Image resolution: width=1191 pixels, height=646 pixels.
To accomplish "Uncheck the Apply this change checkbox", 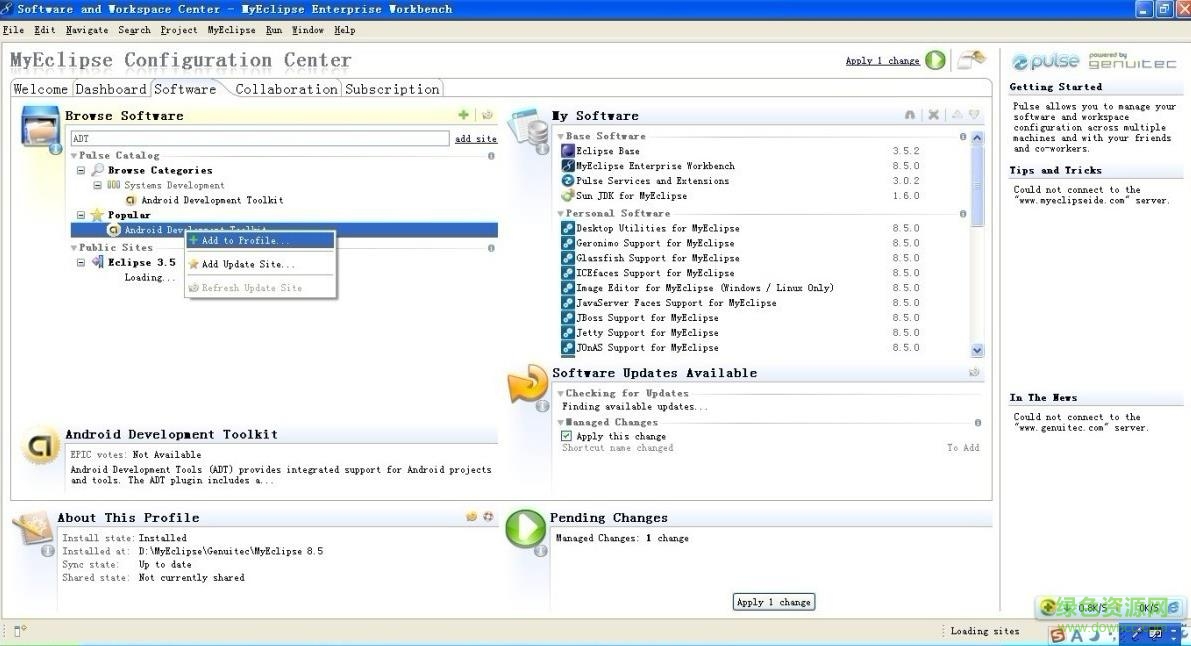I will tap(566, 436).
